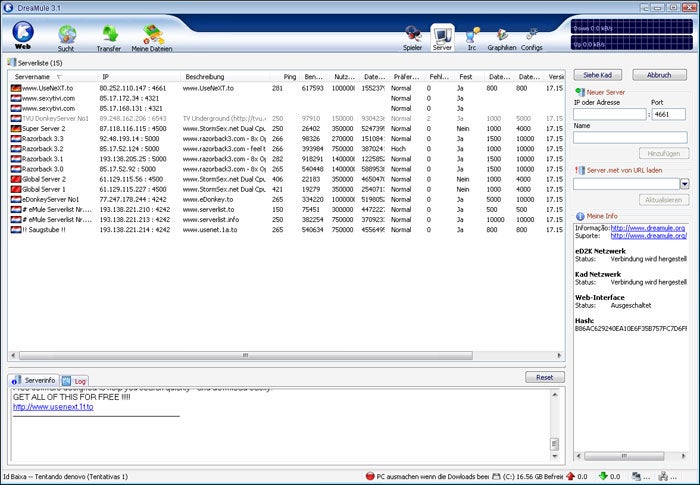700x485 pixels.
Task: Click www.serverlist.info description cell
Action: coord(211,220)
